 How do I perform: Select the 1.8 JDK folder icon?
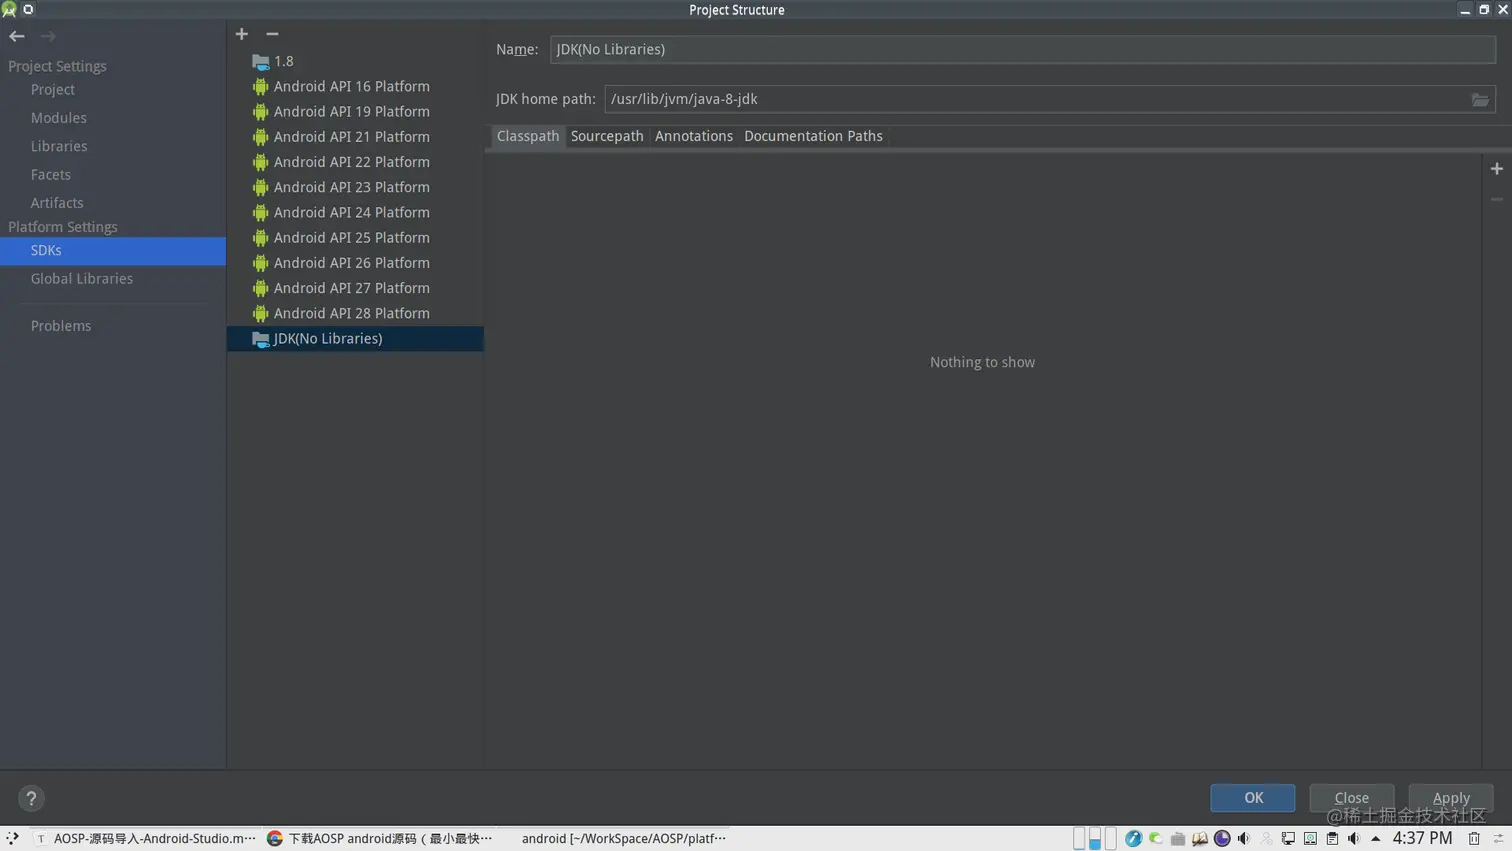tap(260, 62)
